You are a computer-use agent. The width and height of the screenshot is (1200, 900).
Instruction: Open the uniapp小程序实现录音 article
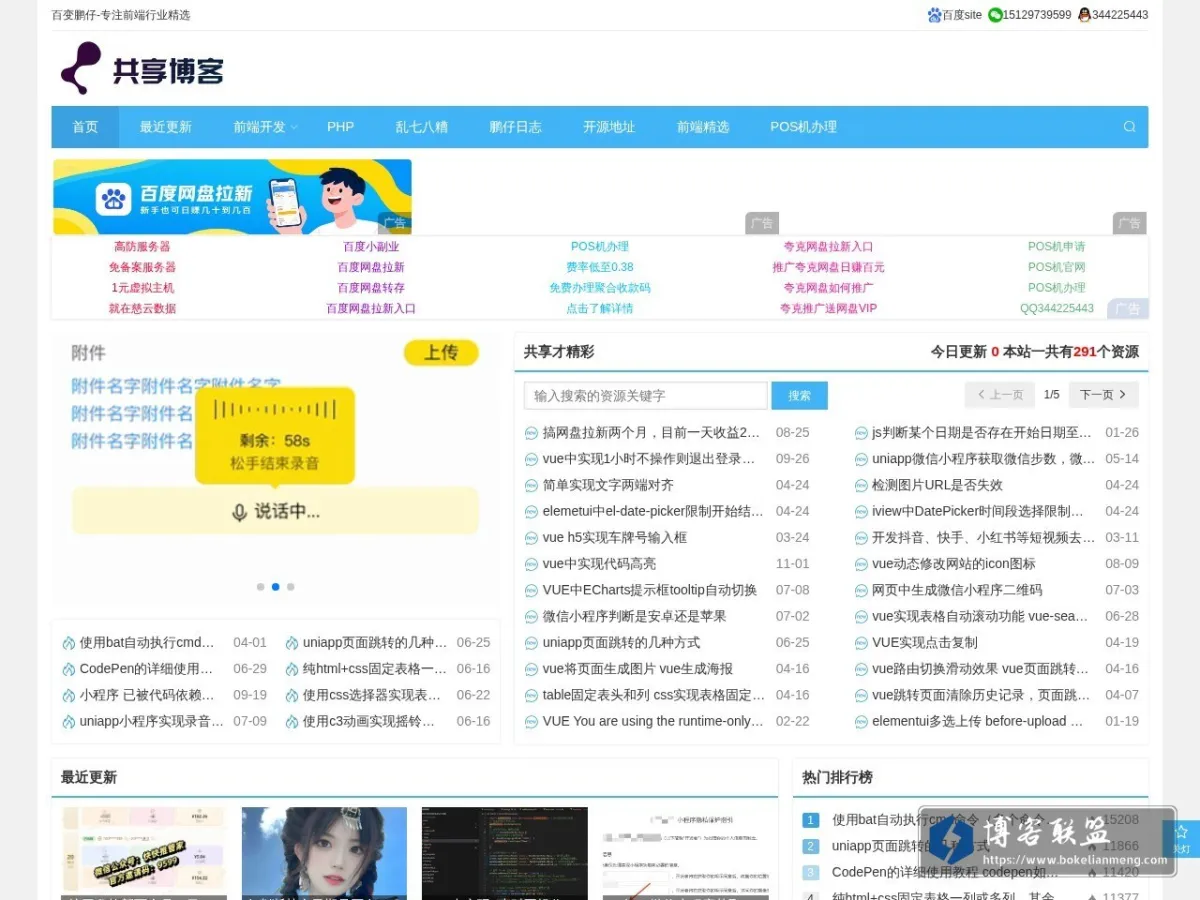click(x=152, y=721)
